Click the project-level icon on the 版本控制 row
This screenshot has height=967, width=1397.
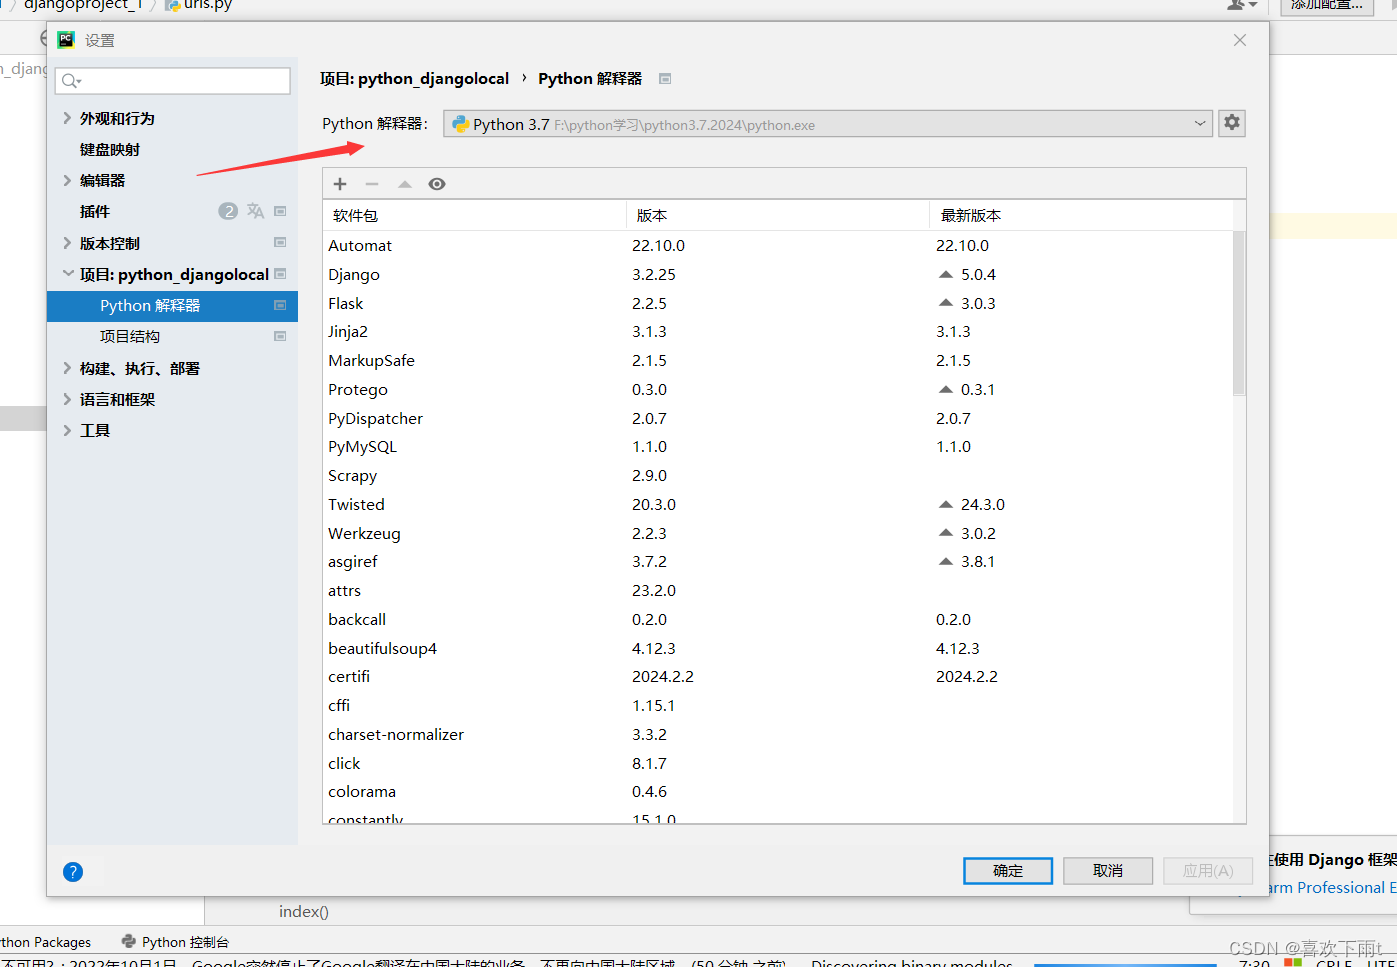[280, 243]
